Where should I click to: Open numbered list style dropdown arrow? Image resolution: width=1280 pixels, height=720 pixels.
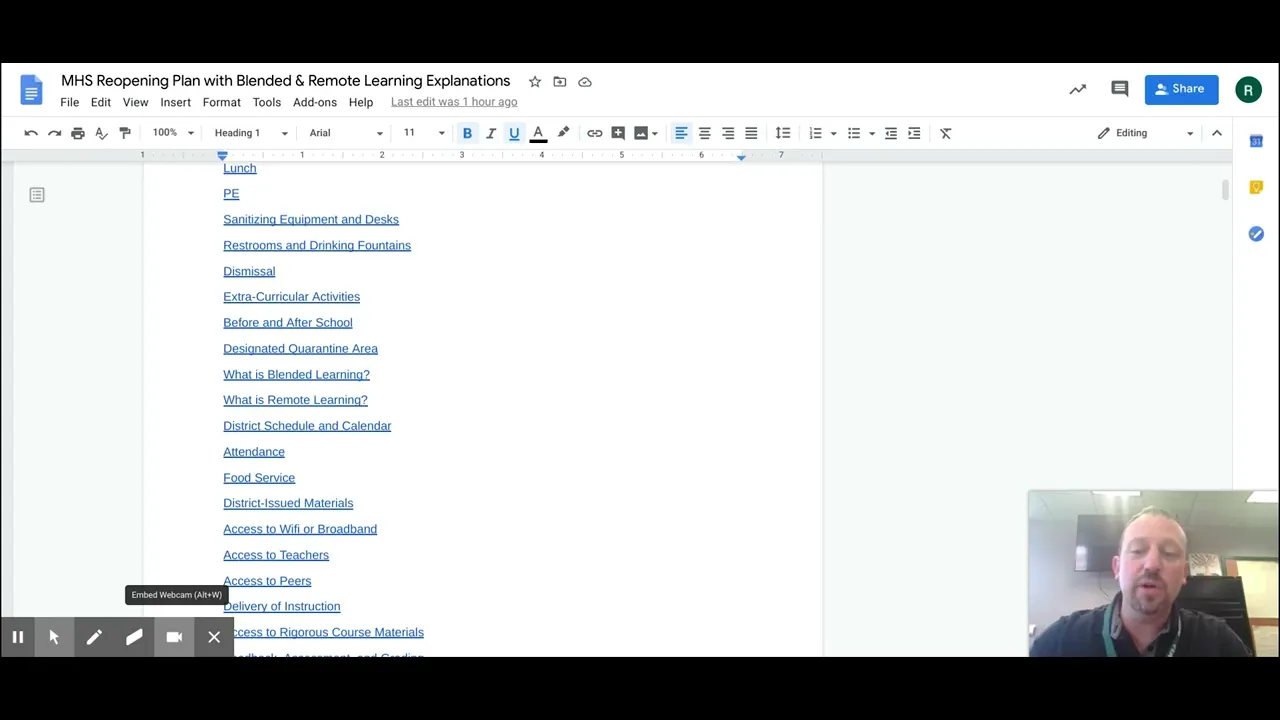tap(833, 133)
